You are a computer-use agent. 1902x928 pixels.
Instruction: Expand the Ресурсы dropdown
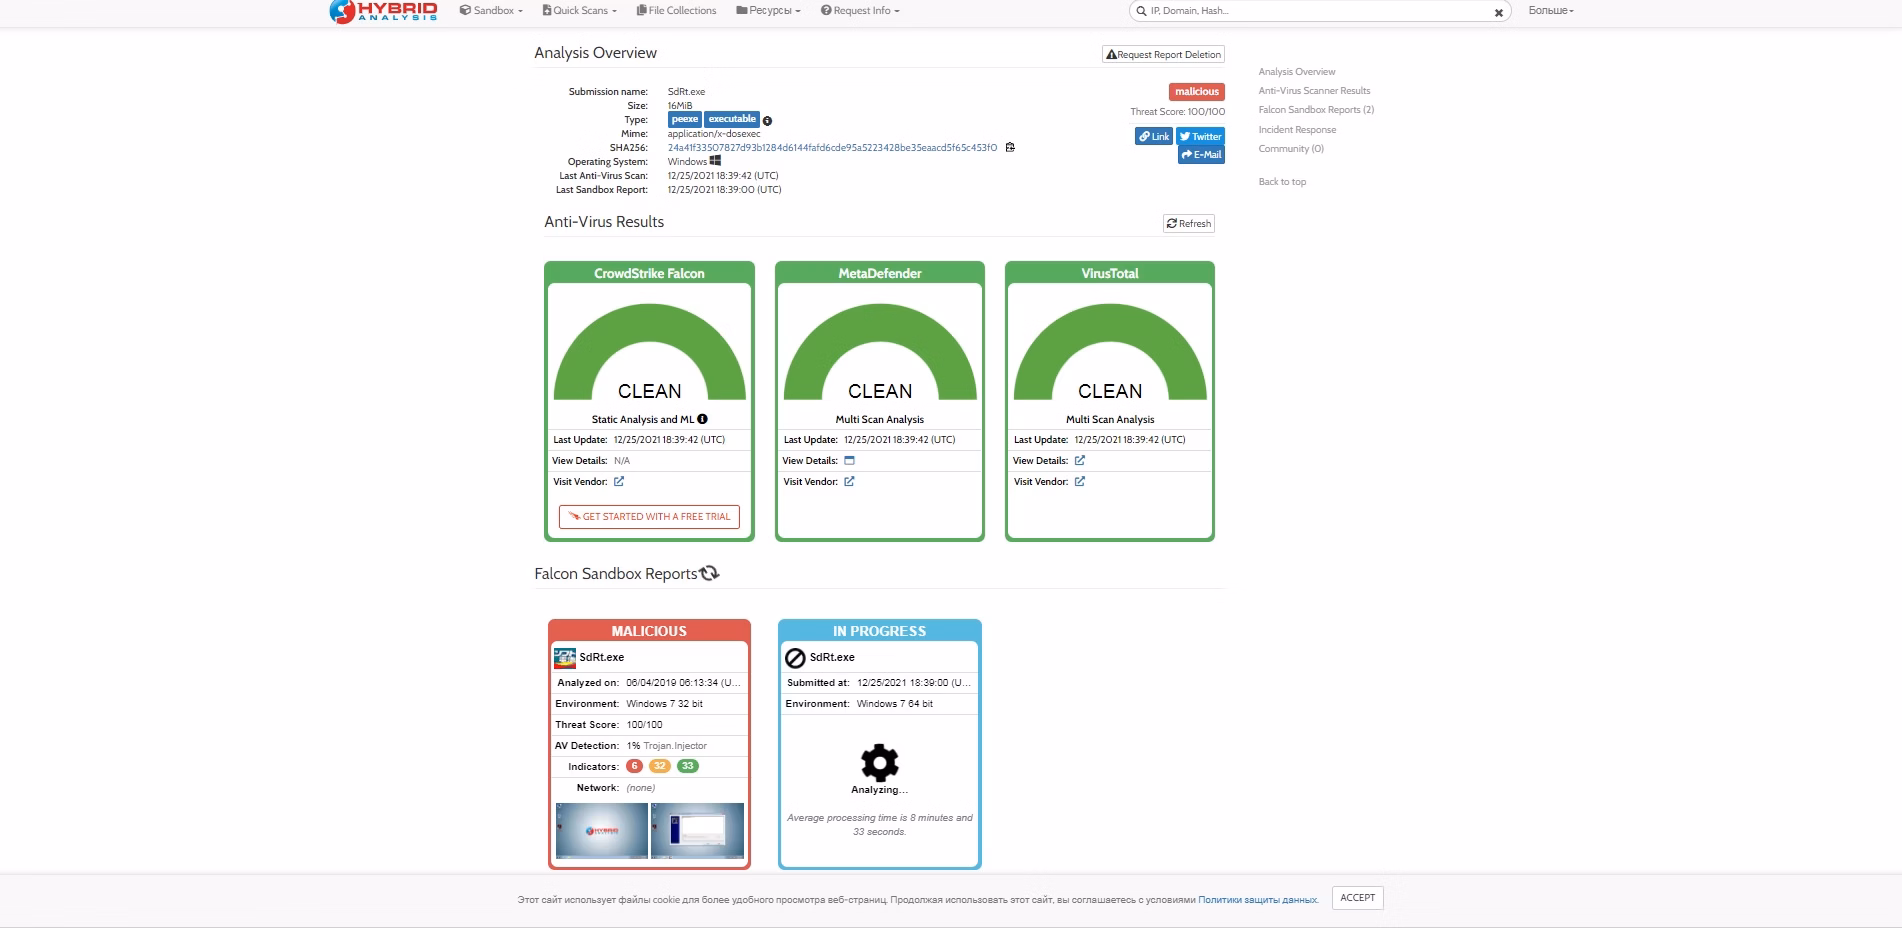tap(768, 11)
